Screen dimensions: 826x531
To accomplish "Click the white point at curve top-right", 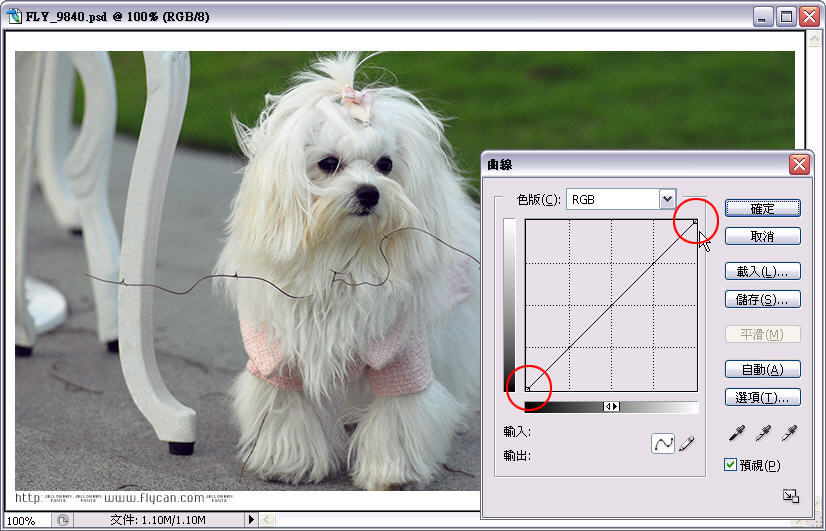I will tap(695, 222).
